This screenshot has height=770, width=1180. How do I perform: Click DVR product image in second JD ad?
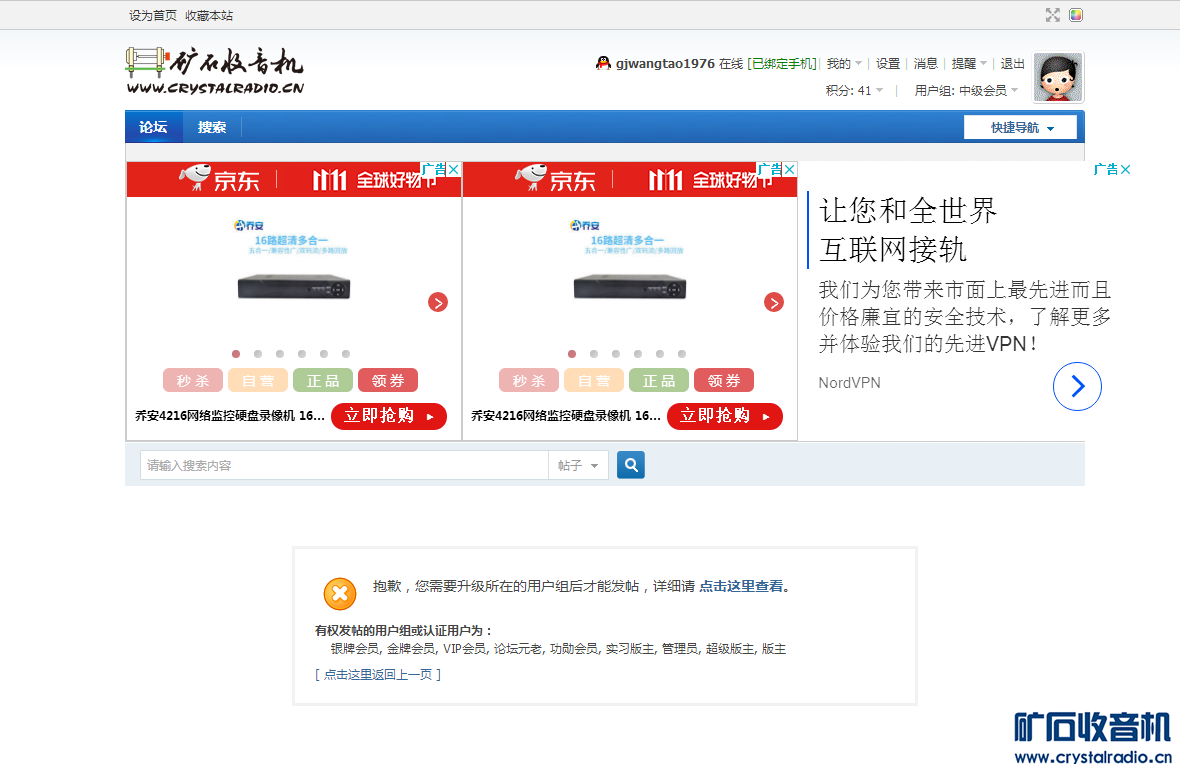[630, 287]
